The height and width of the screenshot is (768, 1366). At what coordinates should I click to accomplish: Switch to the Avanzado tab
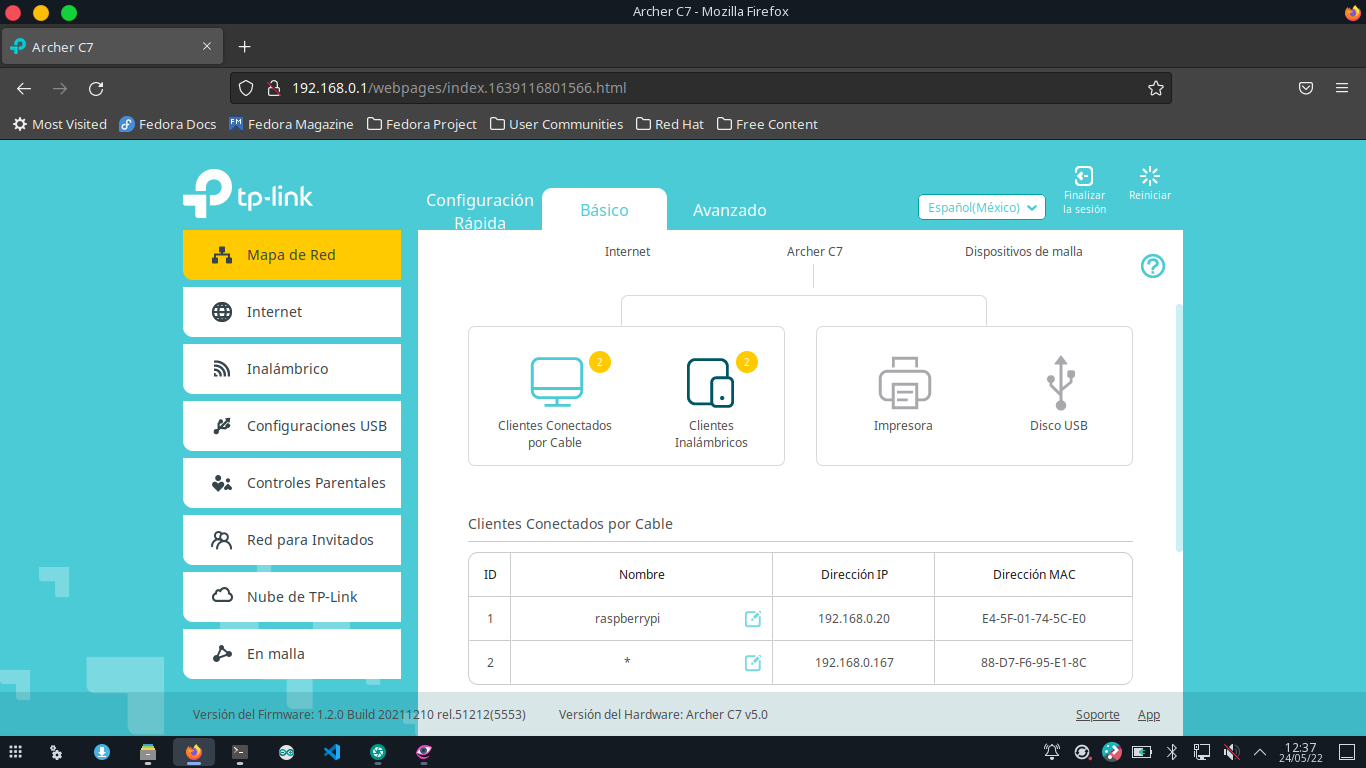tap(730, 210)
